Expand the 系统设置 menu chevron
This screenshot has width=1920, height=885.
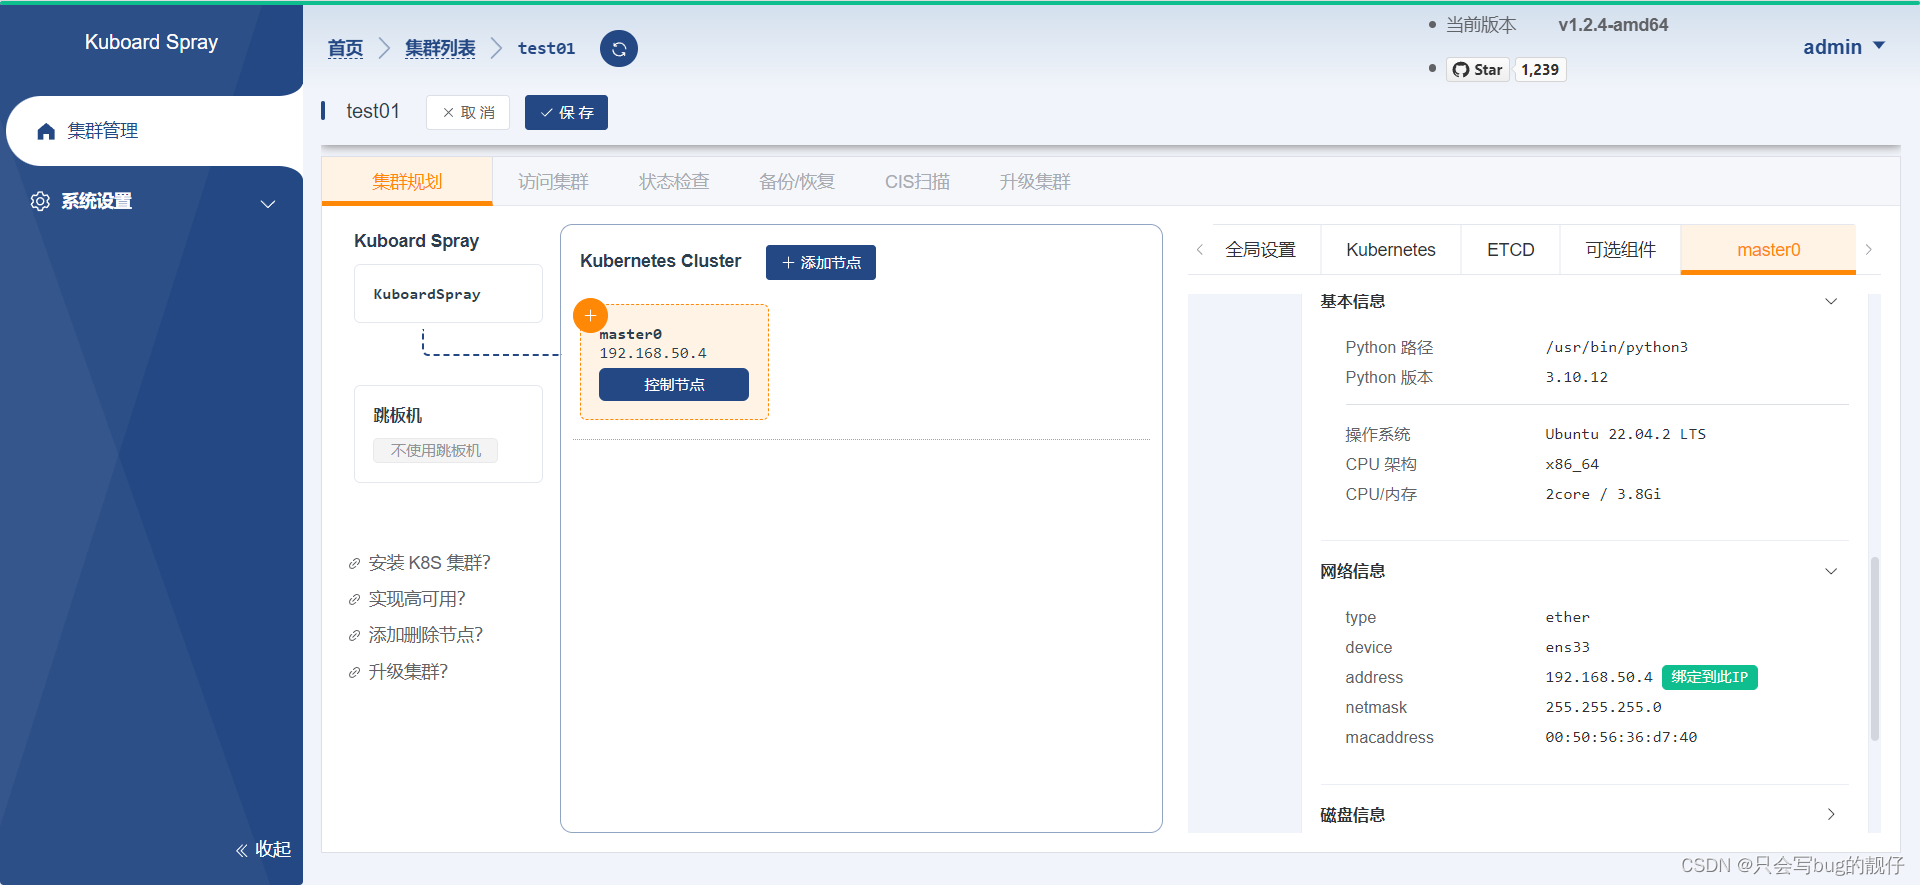(x=268, y=203)
